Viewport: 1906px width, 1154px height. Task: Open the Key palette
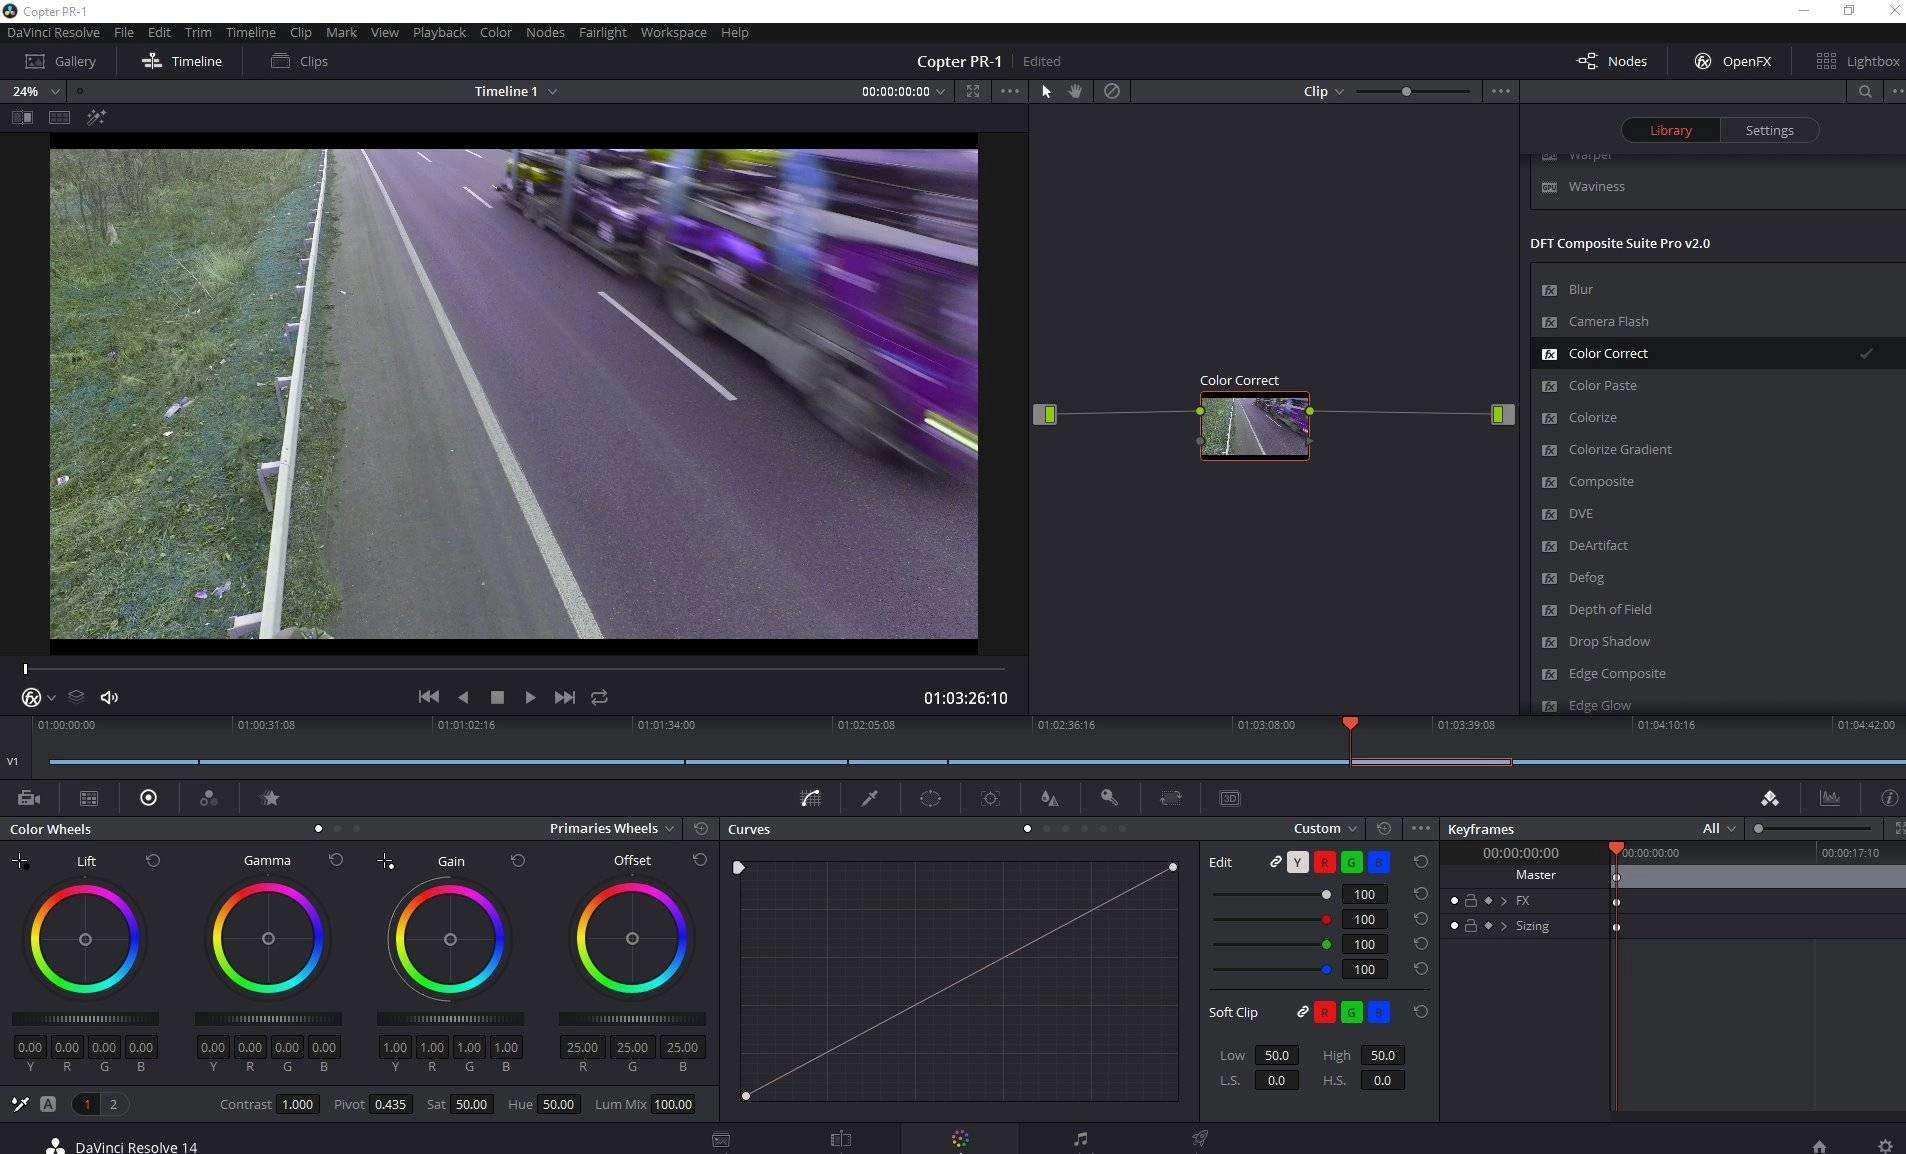click(1109, 798)
